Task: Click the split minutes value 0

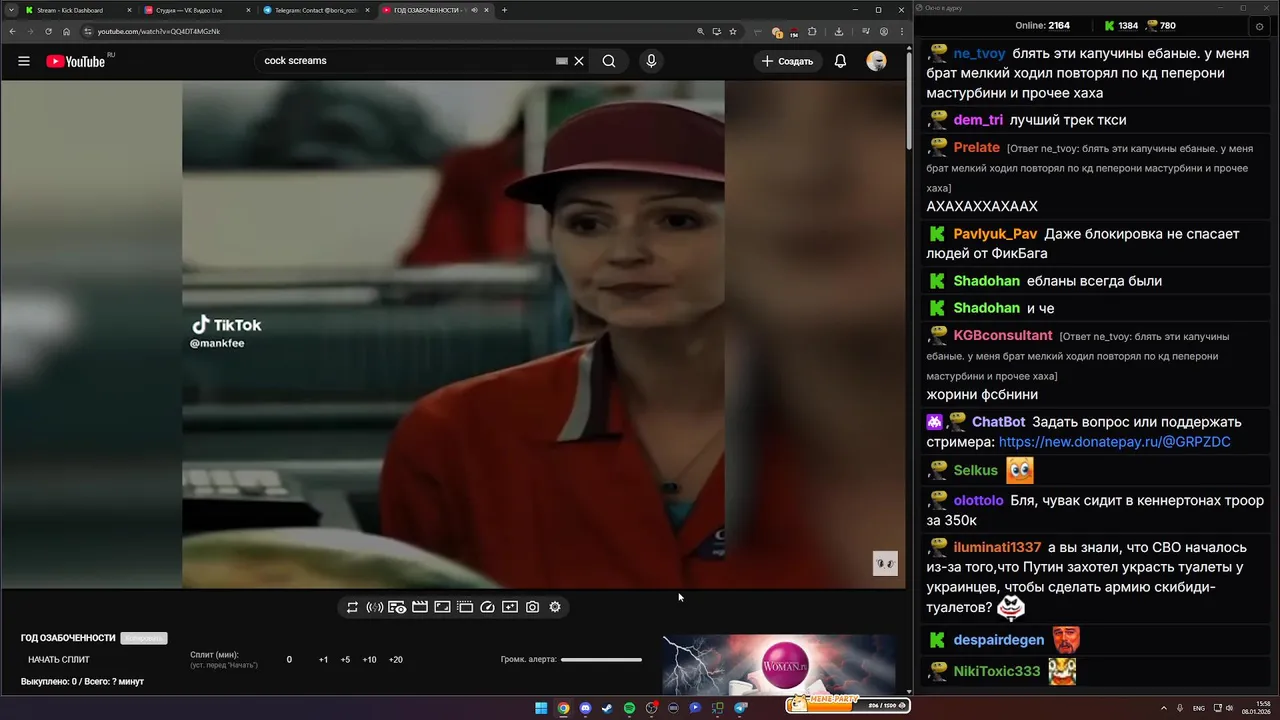Action: (x=289, y=660)
